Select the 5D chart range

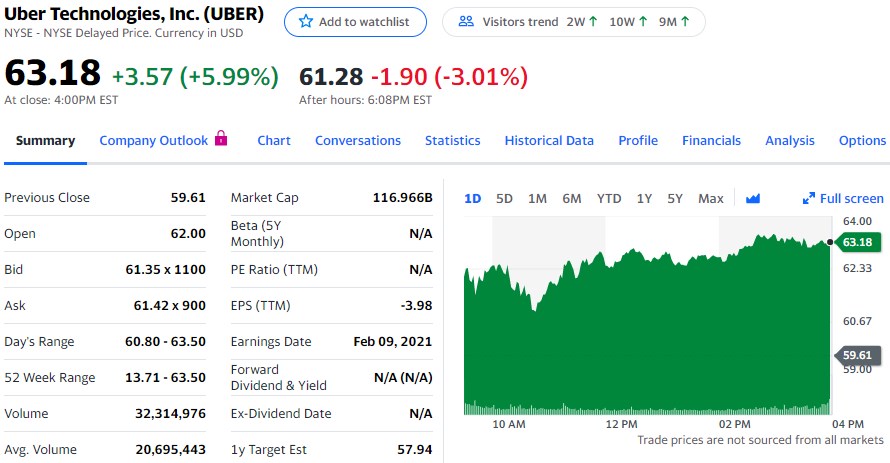504,199
